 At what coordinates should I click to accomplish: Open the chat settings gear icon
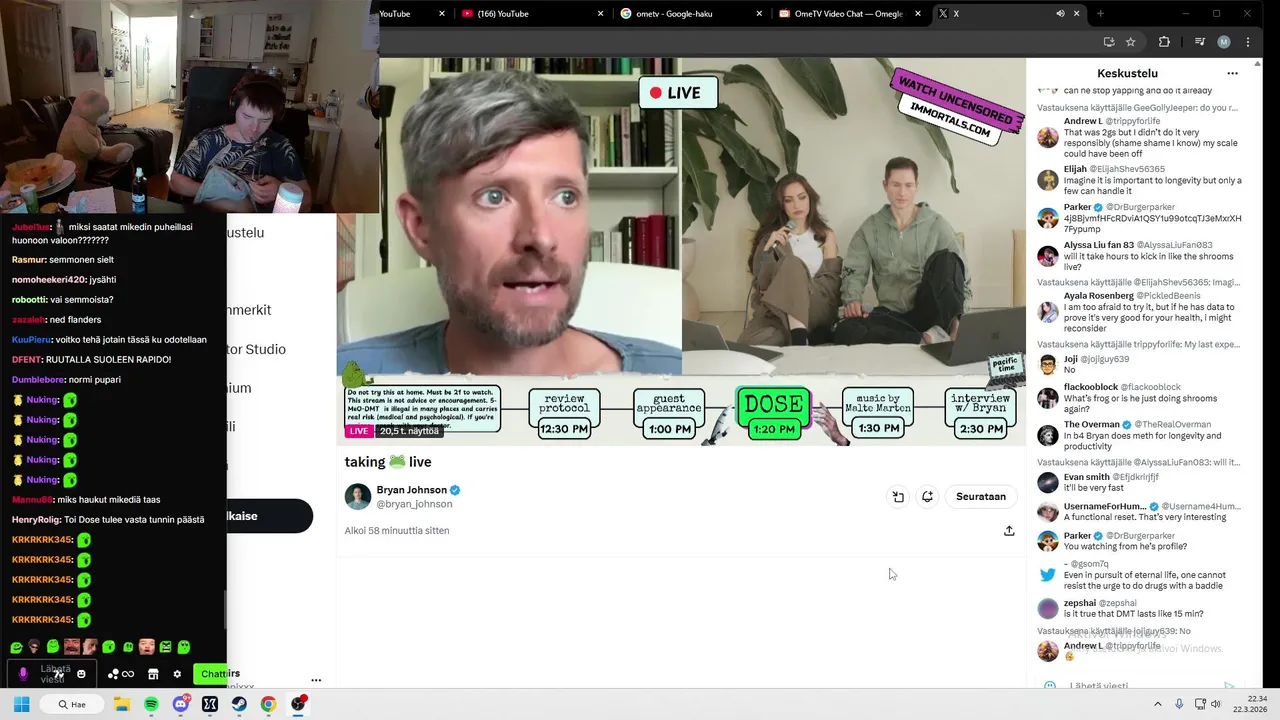point(177,674)
